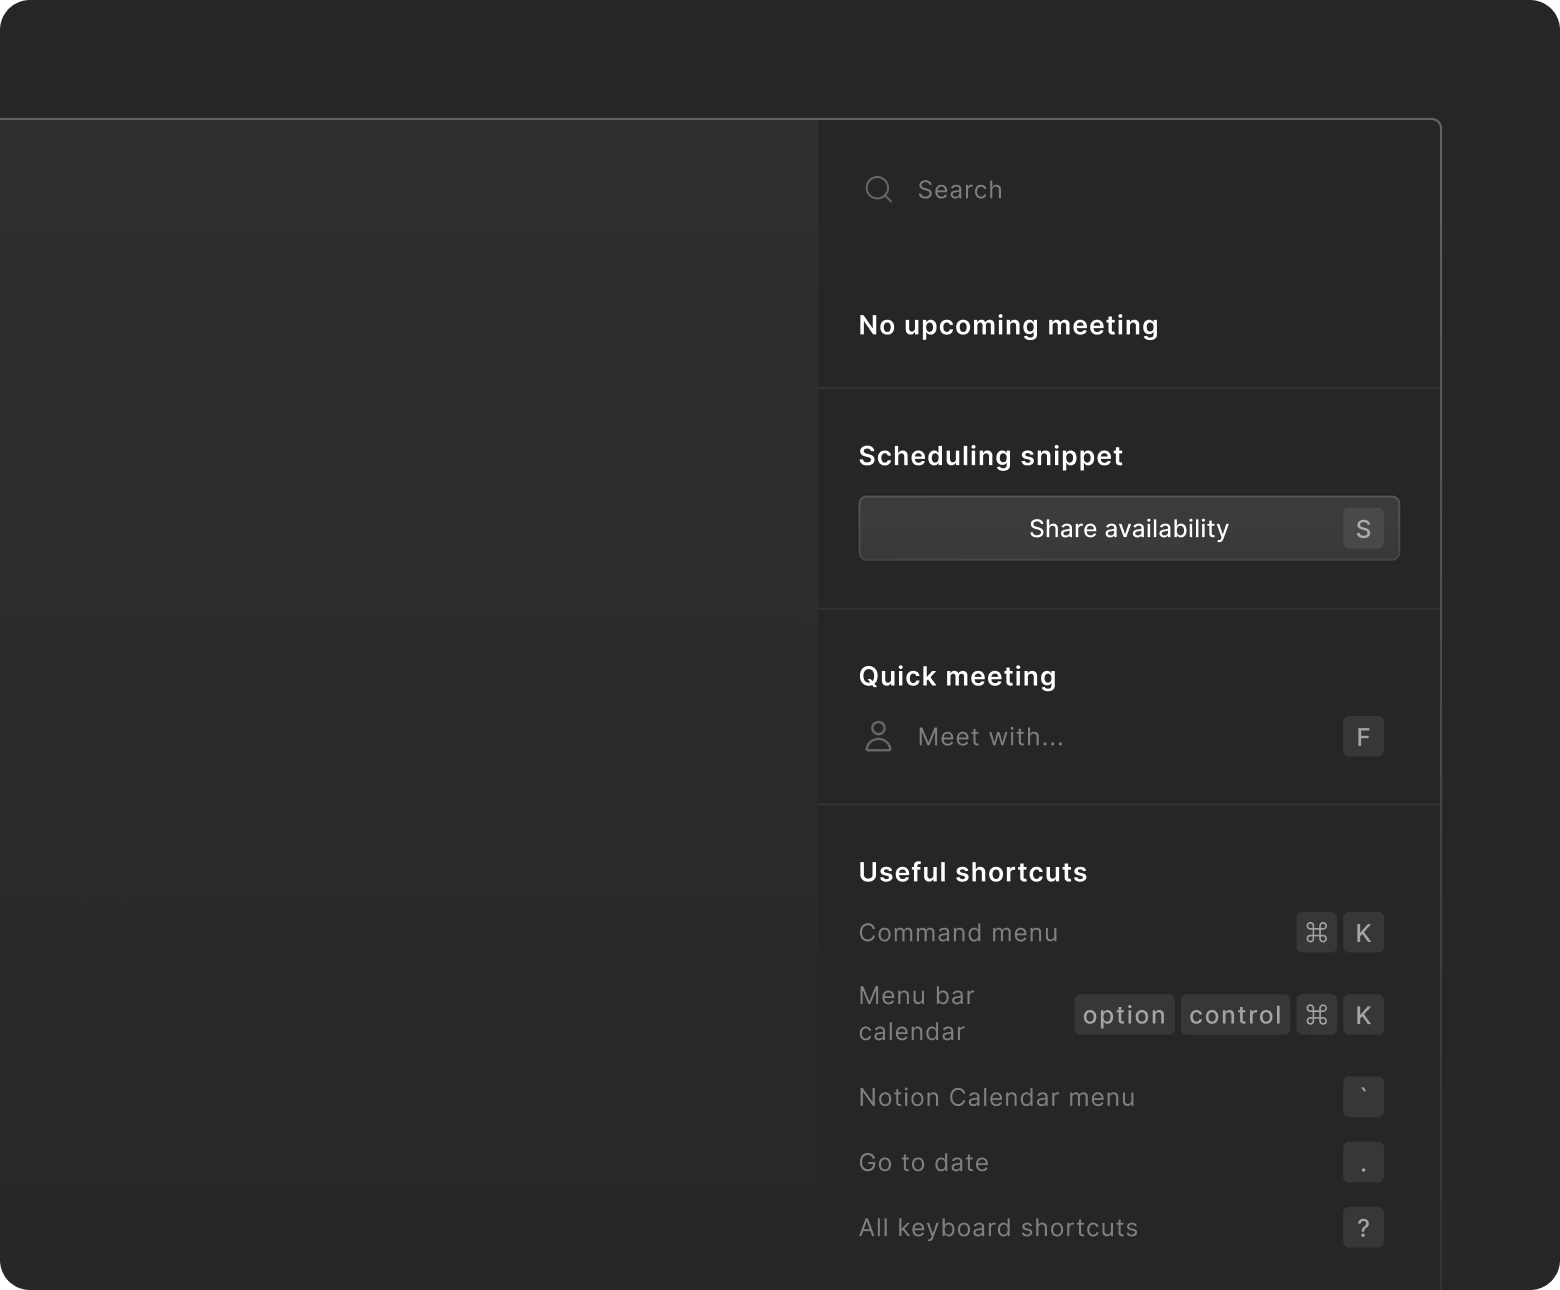1560x1290 pixels.
Task: Click the period badge next to Go to date
Action: (1363, 1162)
